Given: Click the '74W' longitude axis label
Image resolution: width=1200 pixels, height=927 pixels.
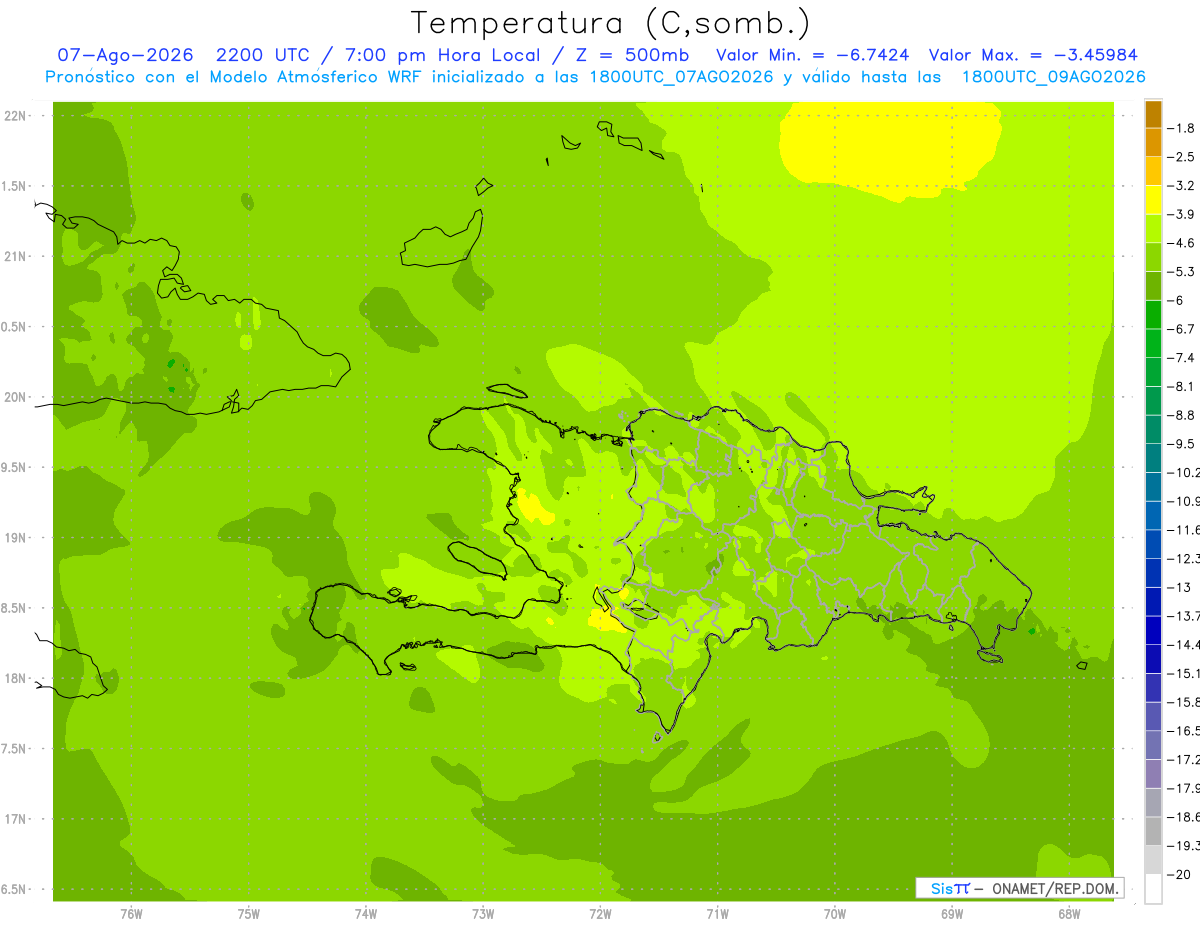Looking at the screenshot, I should point(365,914).
